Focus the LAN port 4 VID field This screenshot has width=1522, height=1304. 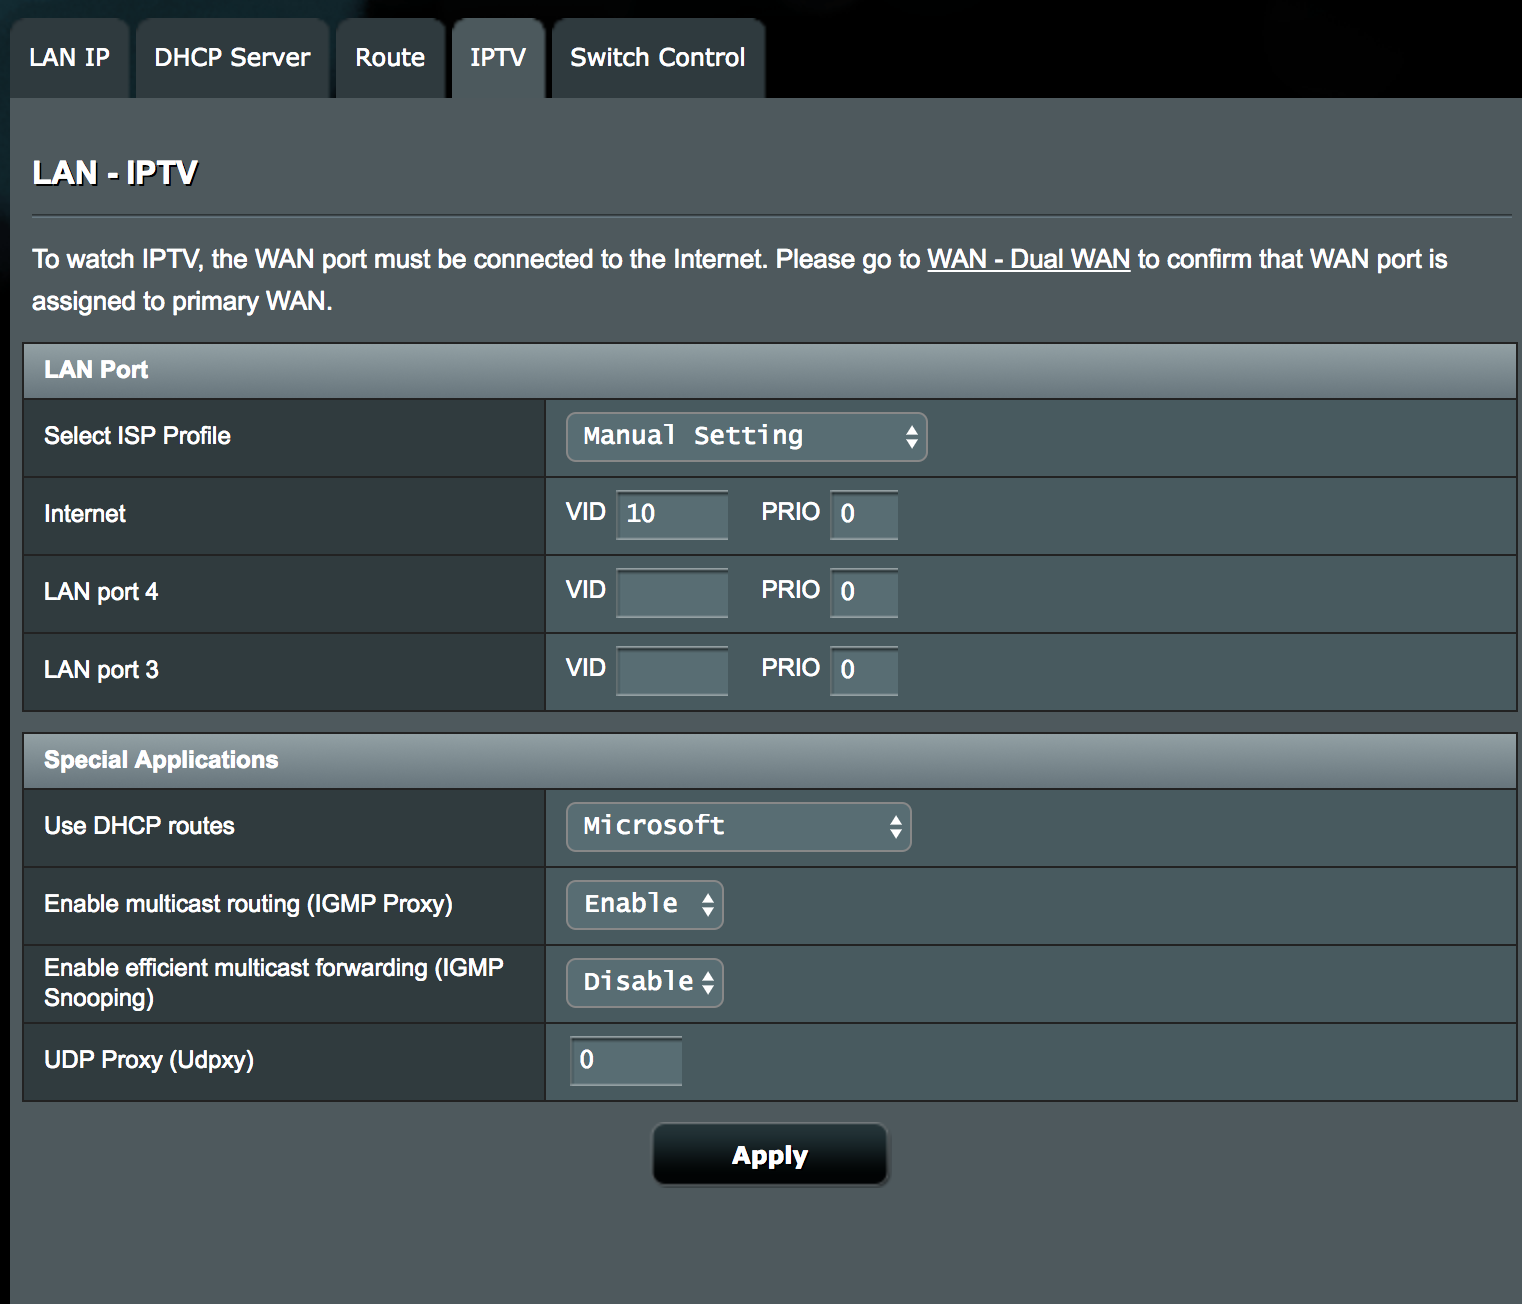tap(672, 592)
